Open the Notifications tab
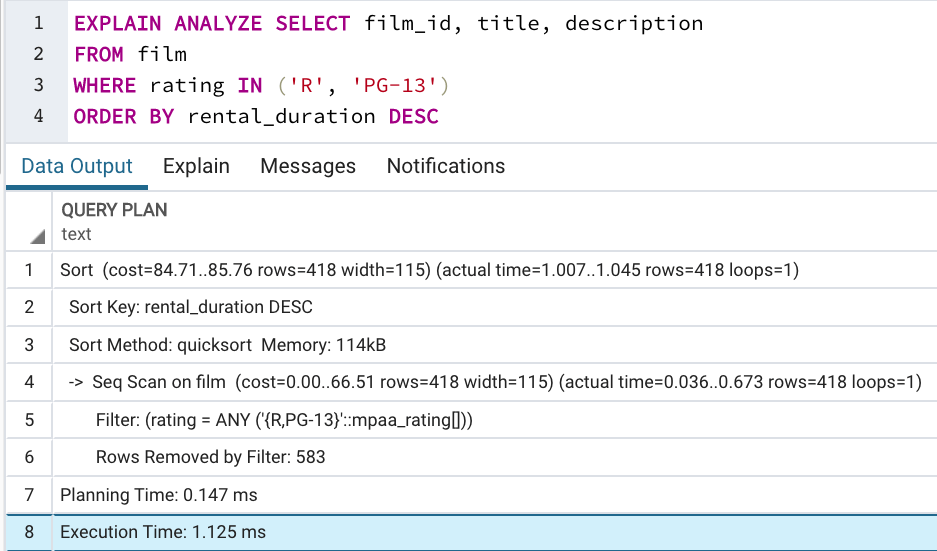This screenshot has width=937, height=551. [446, 166]
